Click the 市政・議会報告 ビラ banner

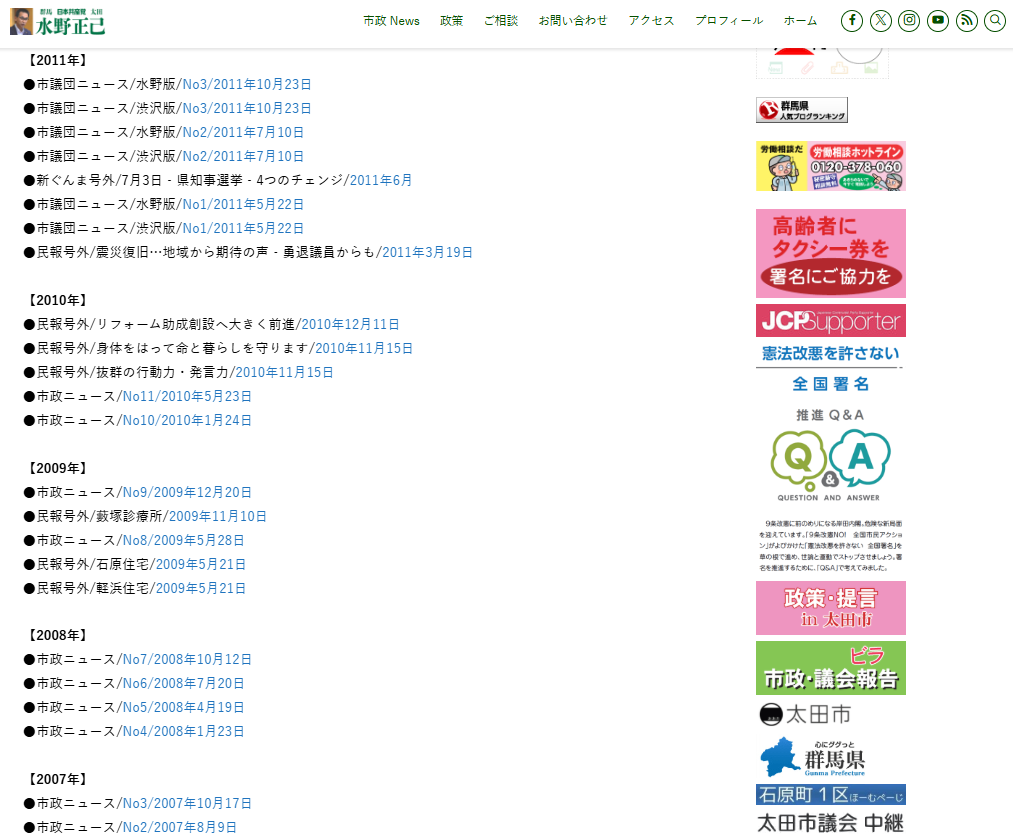(x=830, y=668)
